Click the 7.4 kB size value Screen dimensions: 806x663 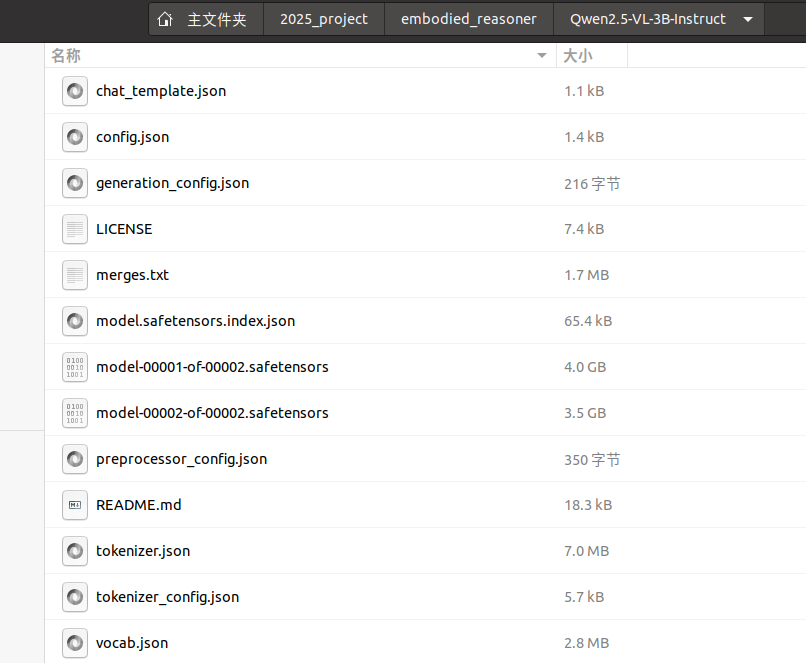584,229
